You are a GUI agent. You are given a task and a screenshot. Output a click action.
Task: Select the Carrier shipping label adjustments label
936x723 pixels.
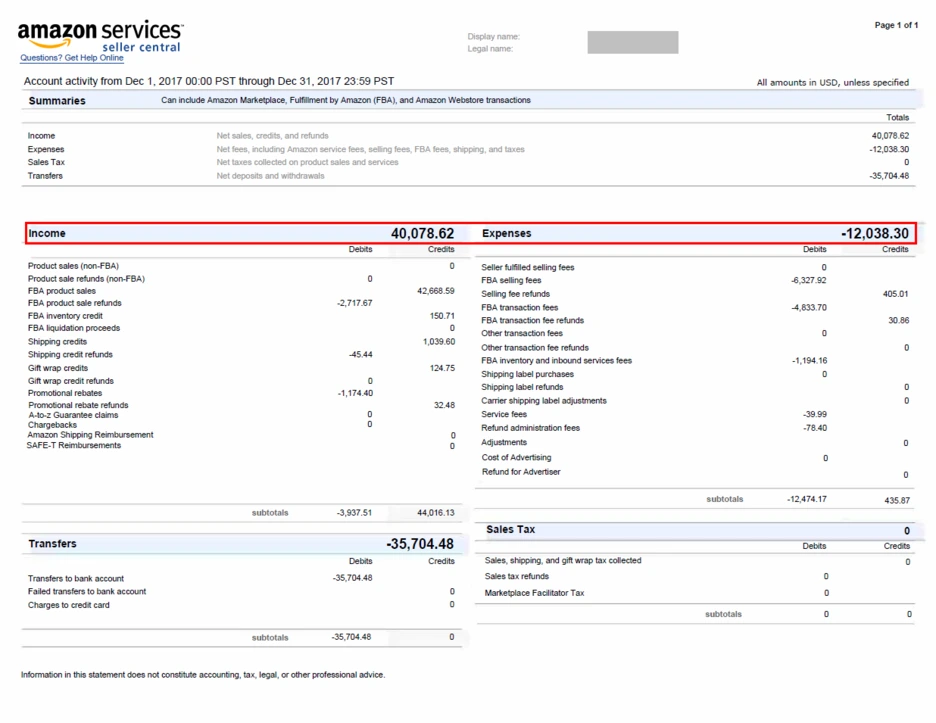coord(544,401)
